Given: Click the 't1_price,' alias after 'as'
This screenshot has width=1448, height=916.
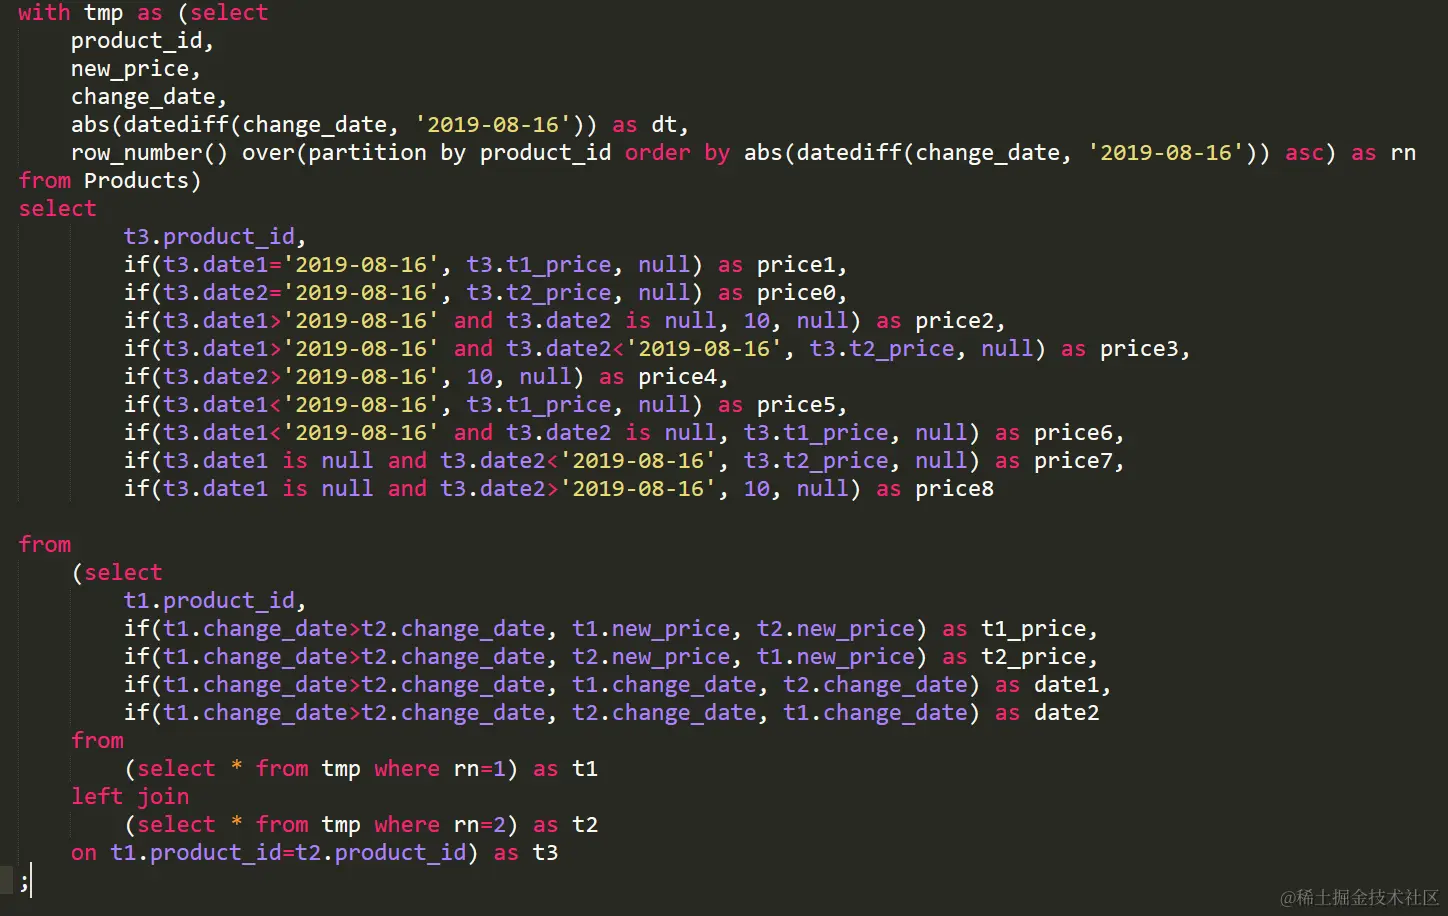Looking at the screenshot, I should (x=1040, y=629).
